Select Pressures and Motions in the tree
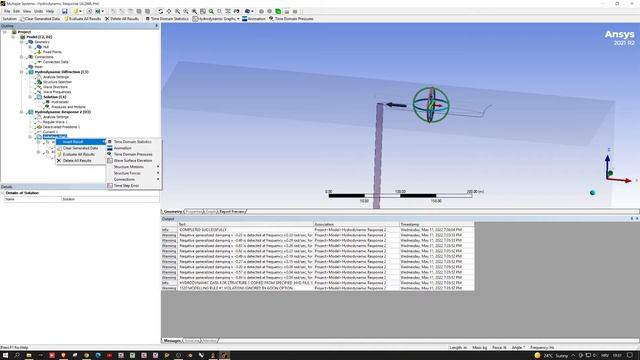The width and height of the screenshot is (640, 360). point(68,107)
